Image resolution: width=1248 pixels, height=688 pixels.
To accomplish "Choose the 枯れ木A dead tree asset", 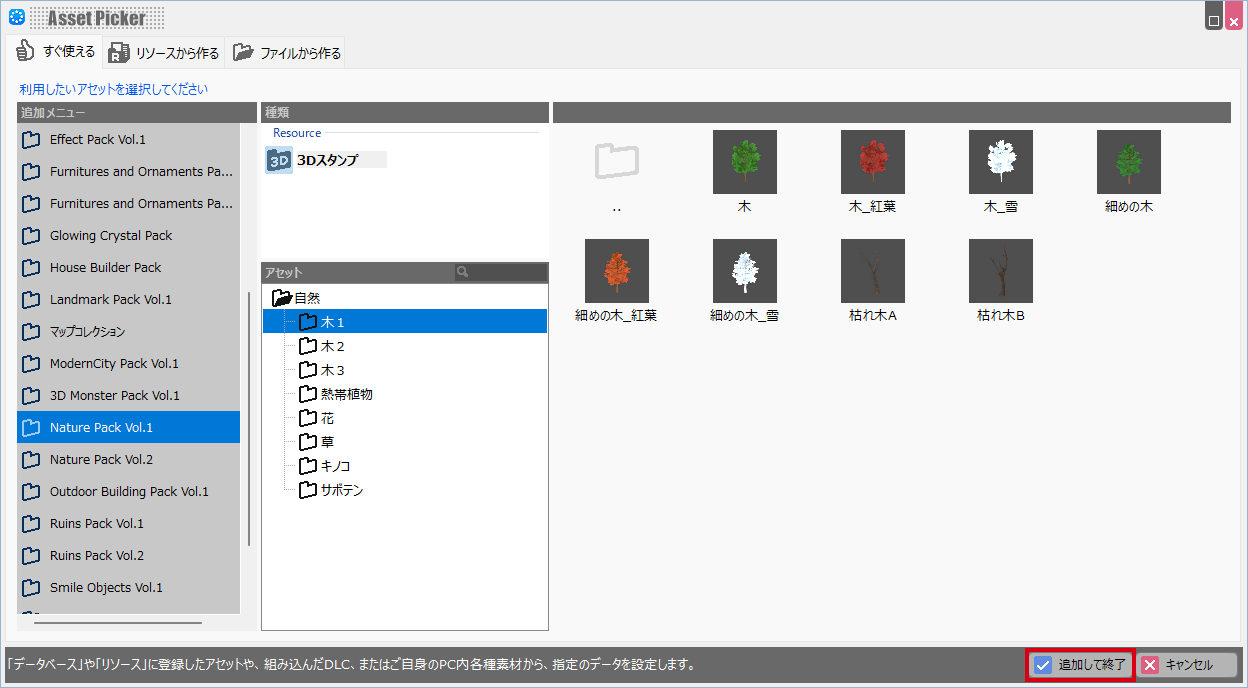I will click(x=872, y=271).
